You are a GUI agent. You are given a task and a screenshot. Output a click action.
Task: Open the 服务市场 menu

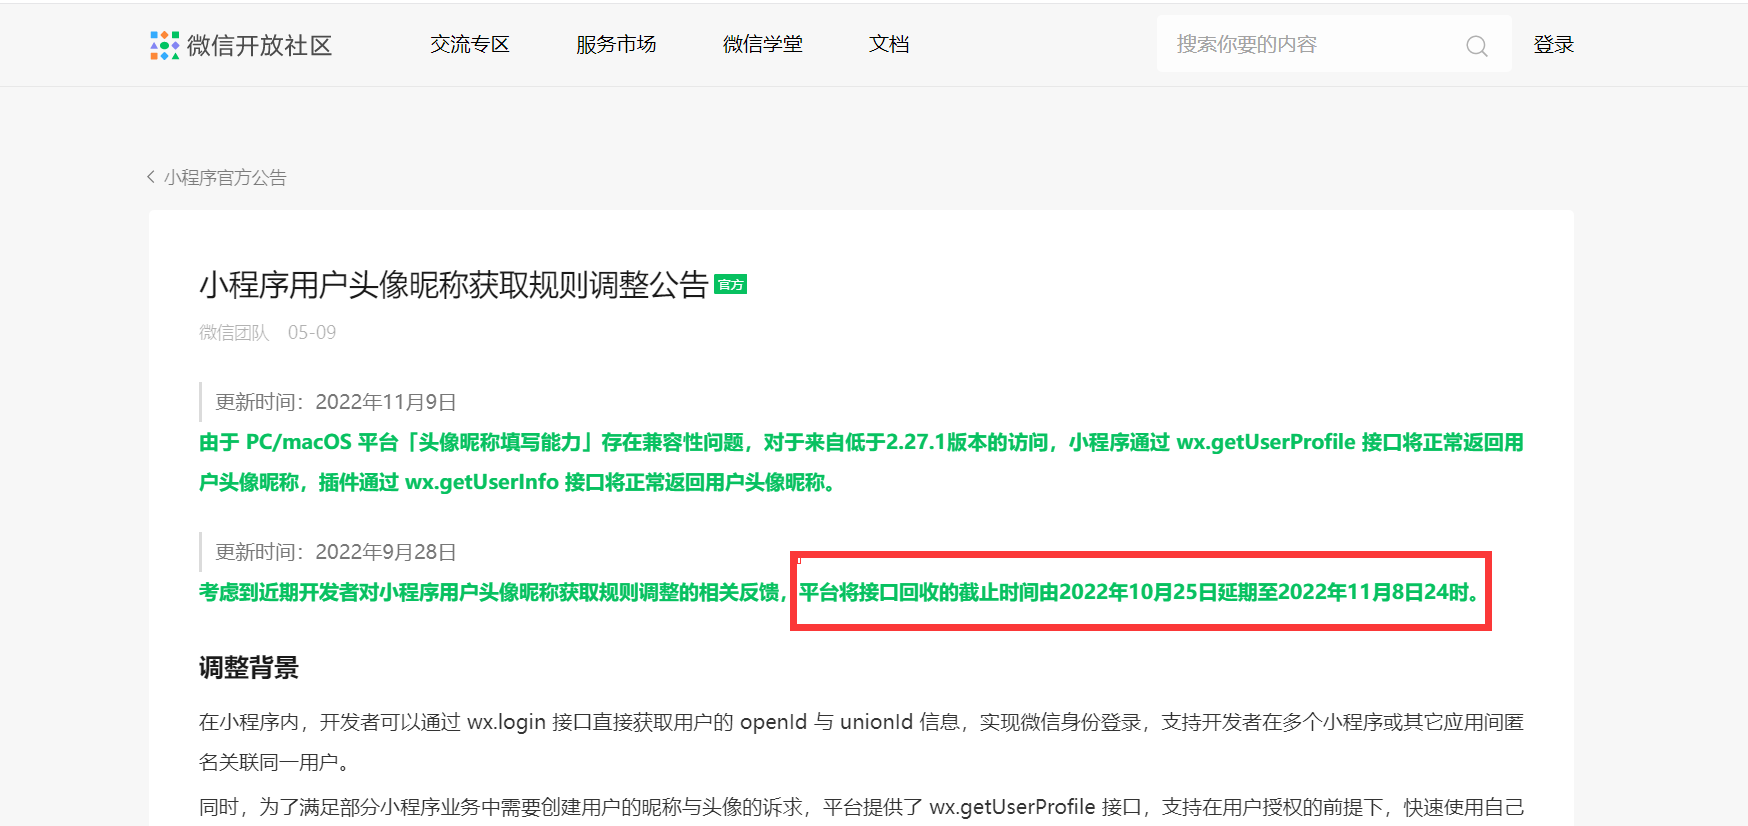pos(616,44)
